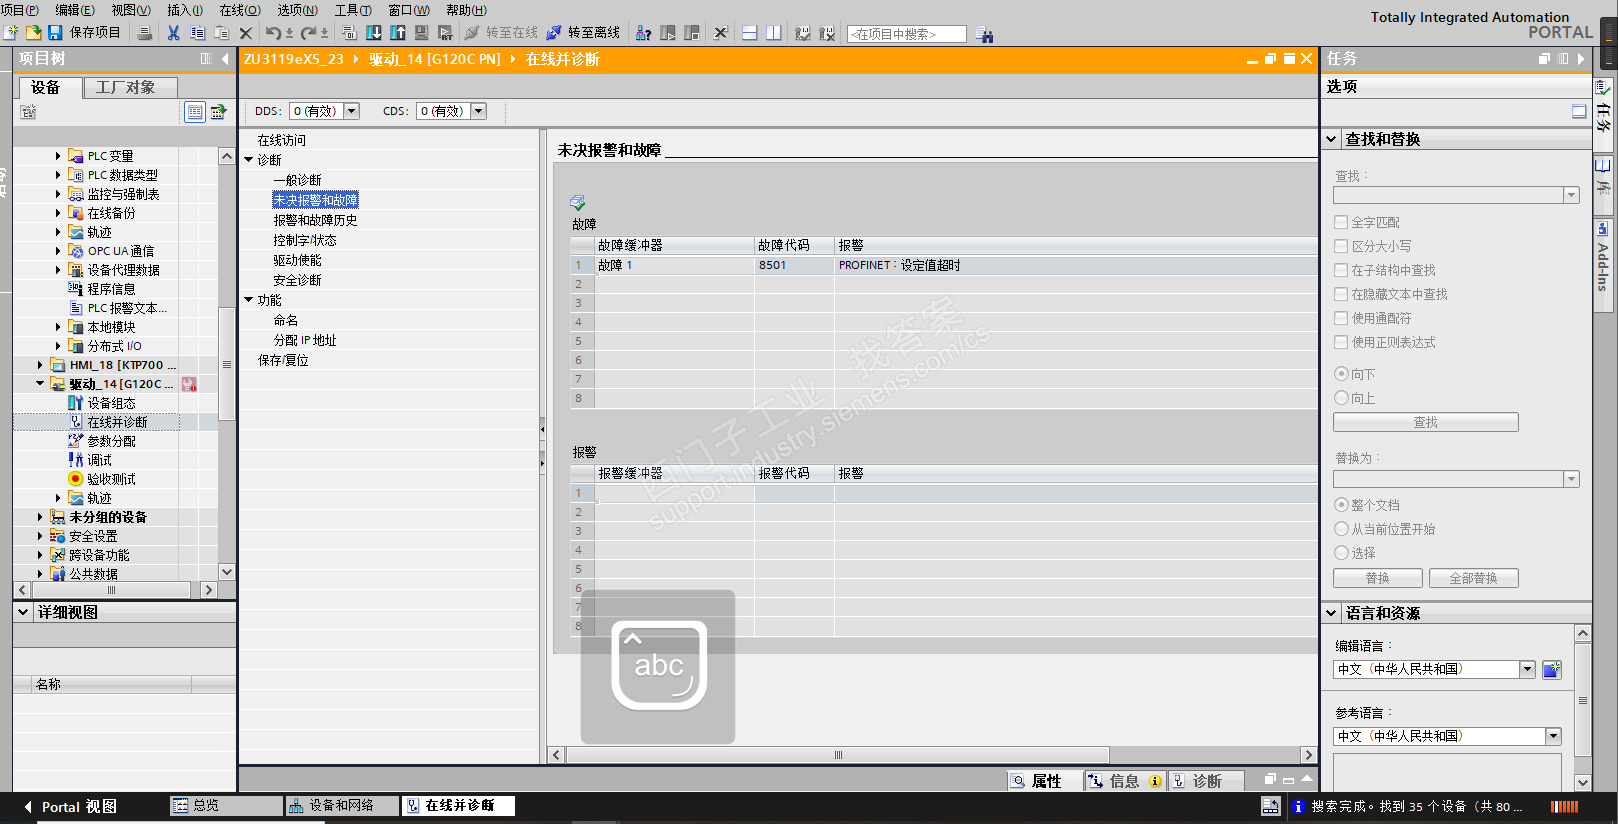This screenshot has width=1618, height=824.
Task: Click the 调试 commissioning tree icon
Action: tap(76, 460)
